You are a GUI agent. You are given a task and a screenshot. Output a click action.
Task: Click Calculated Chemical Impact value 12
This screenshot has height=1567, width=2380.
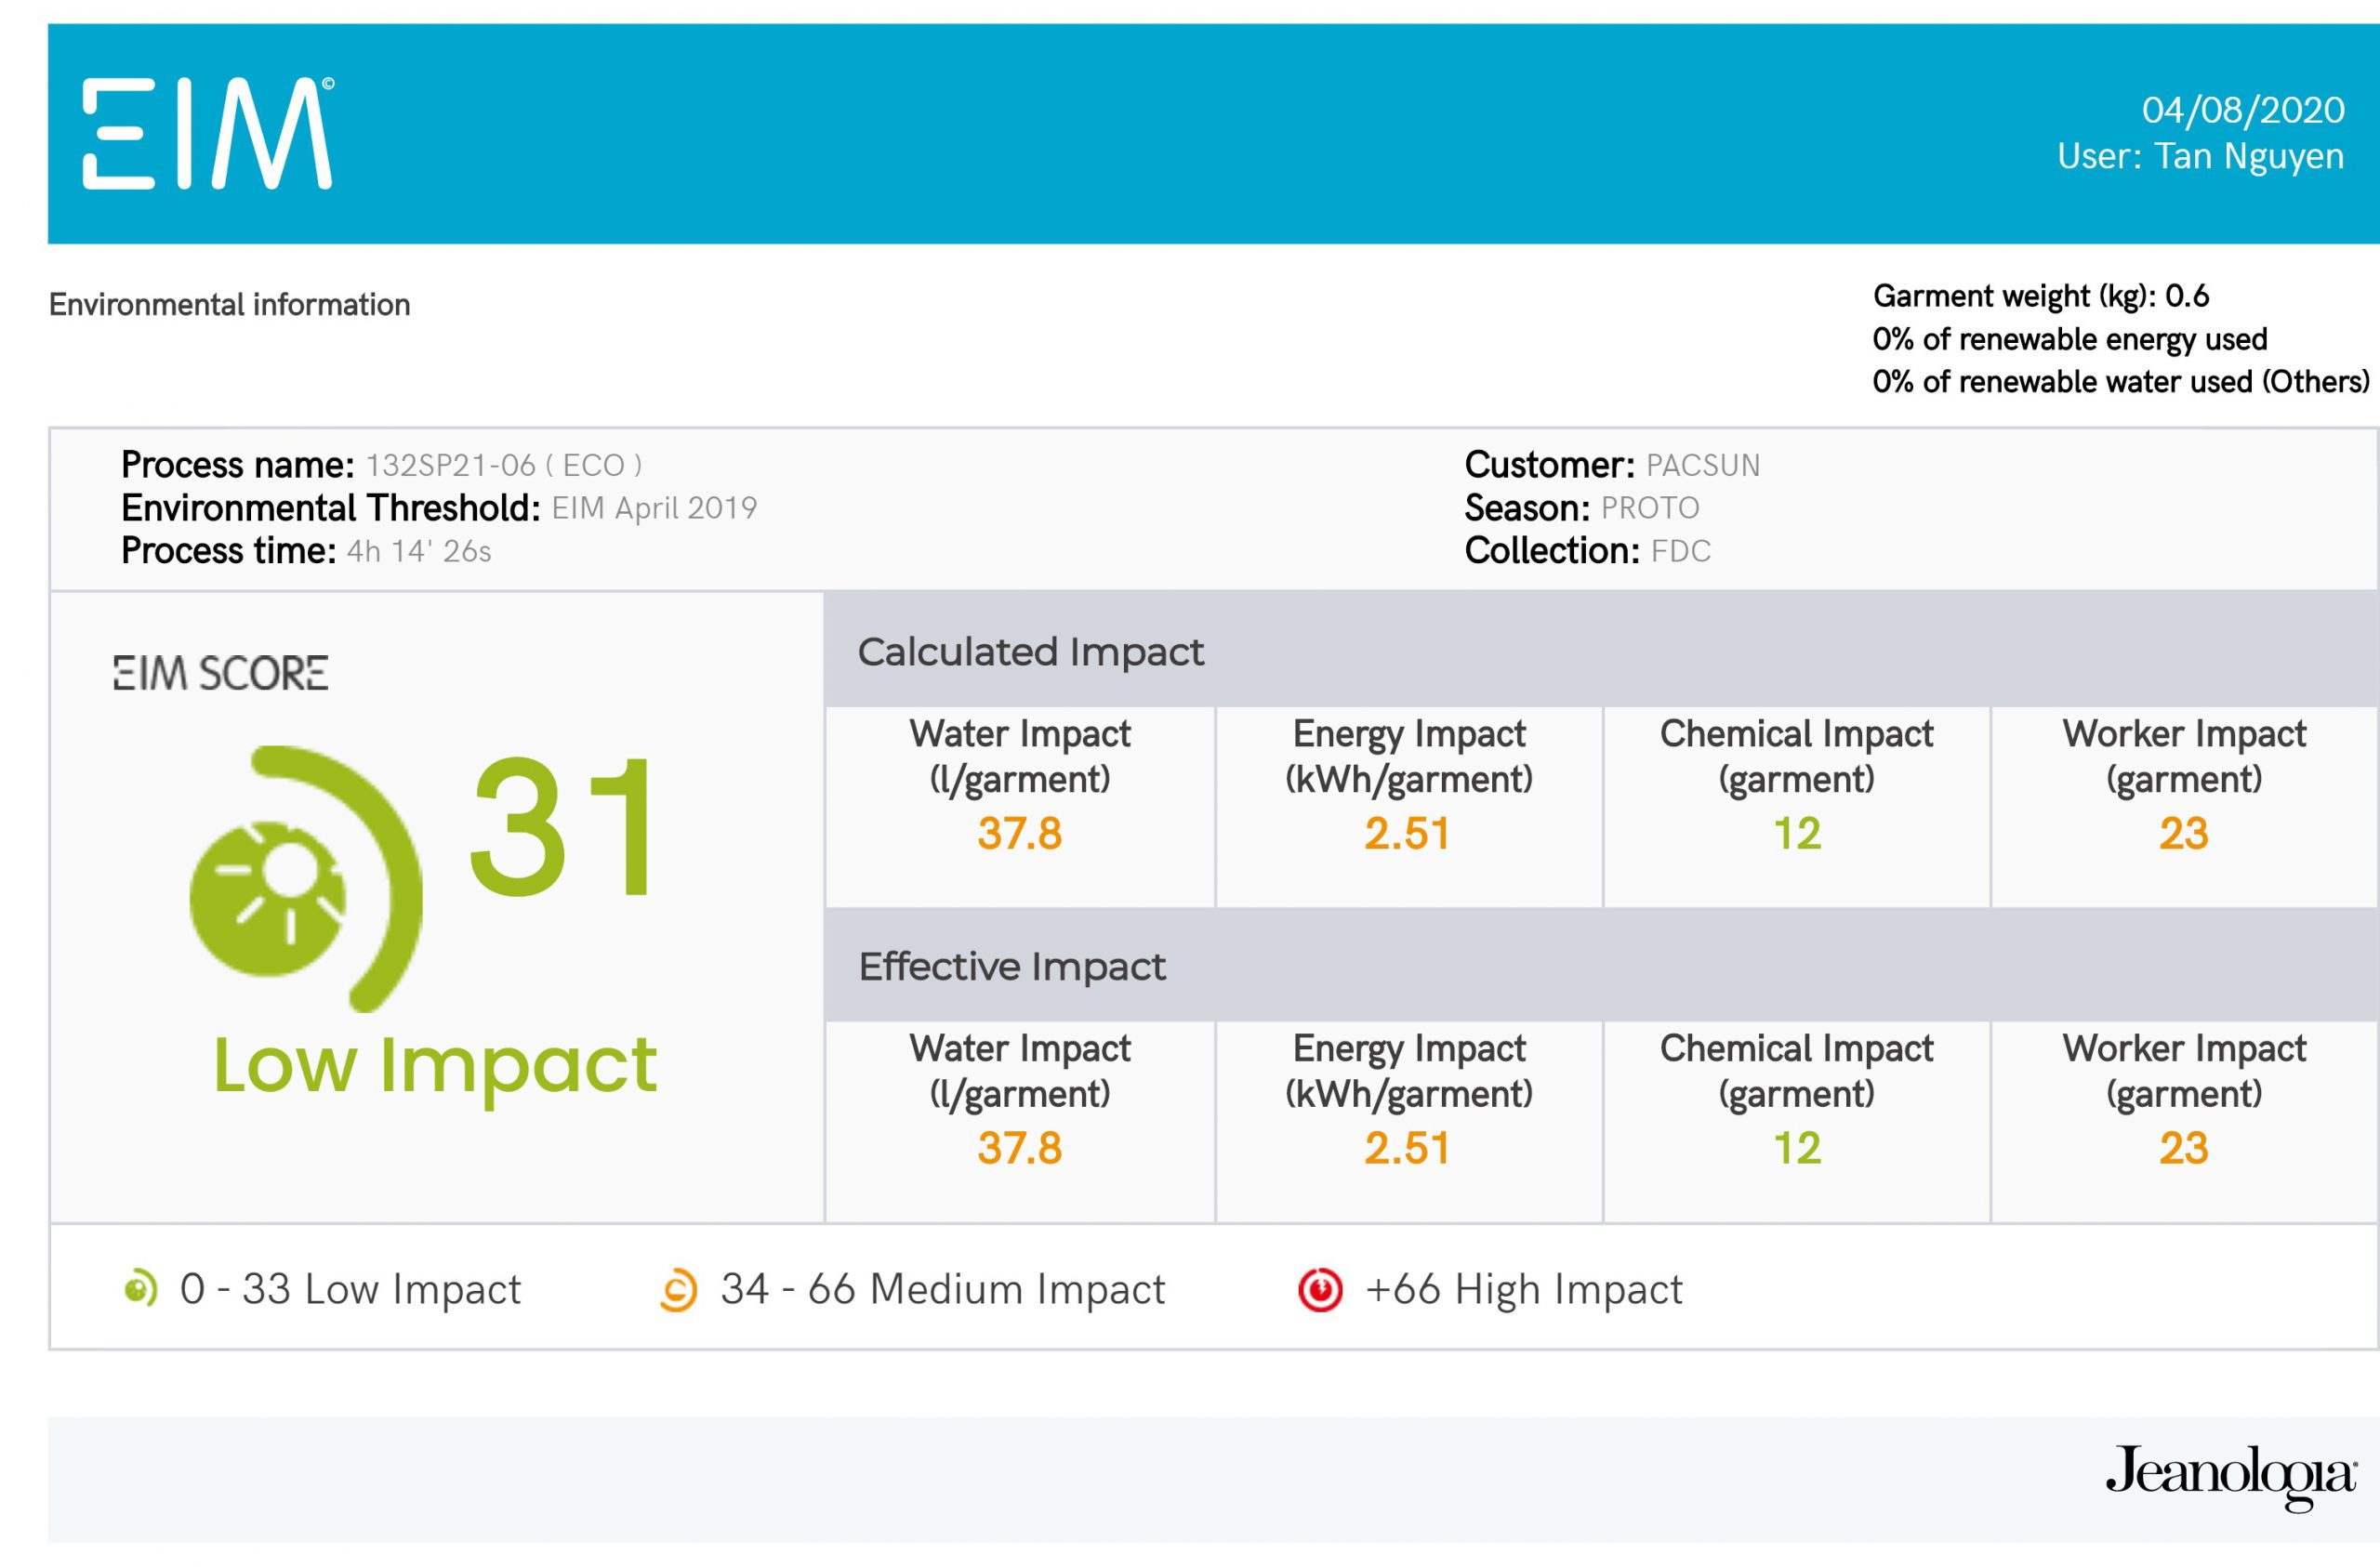pyautogui.click(x=1797, y=834)
